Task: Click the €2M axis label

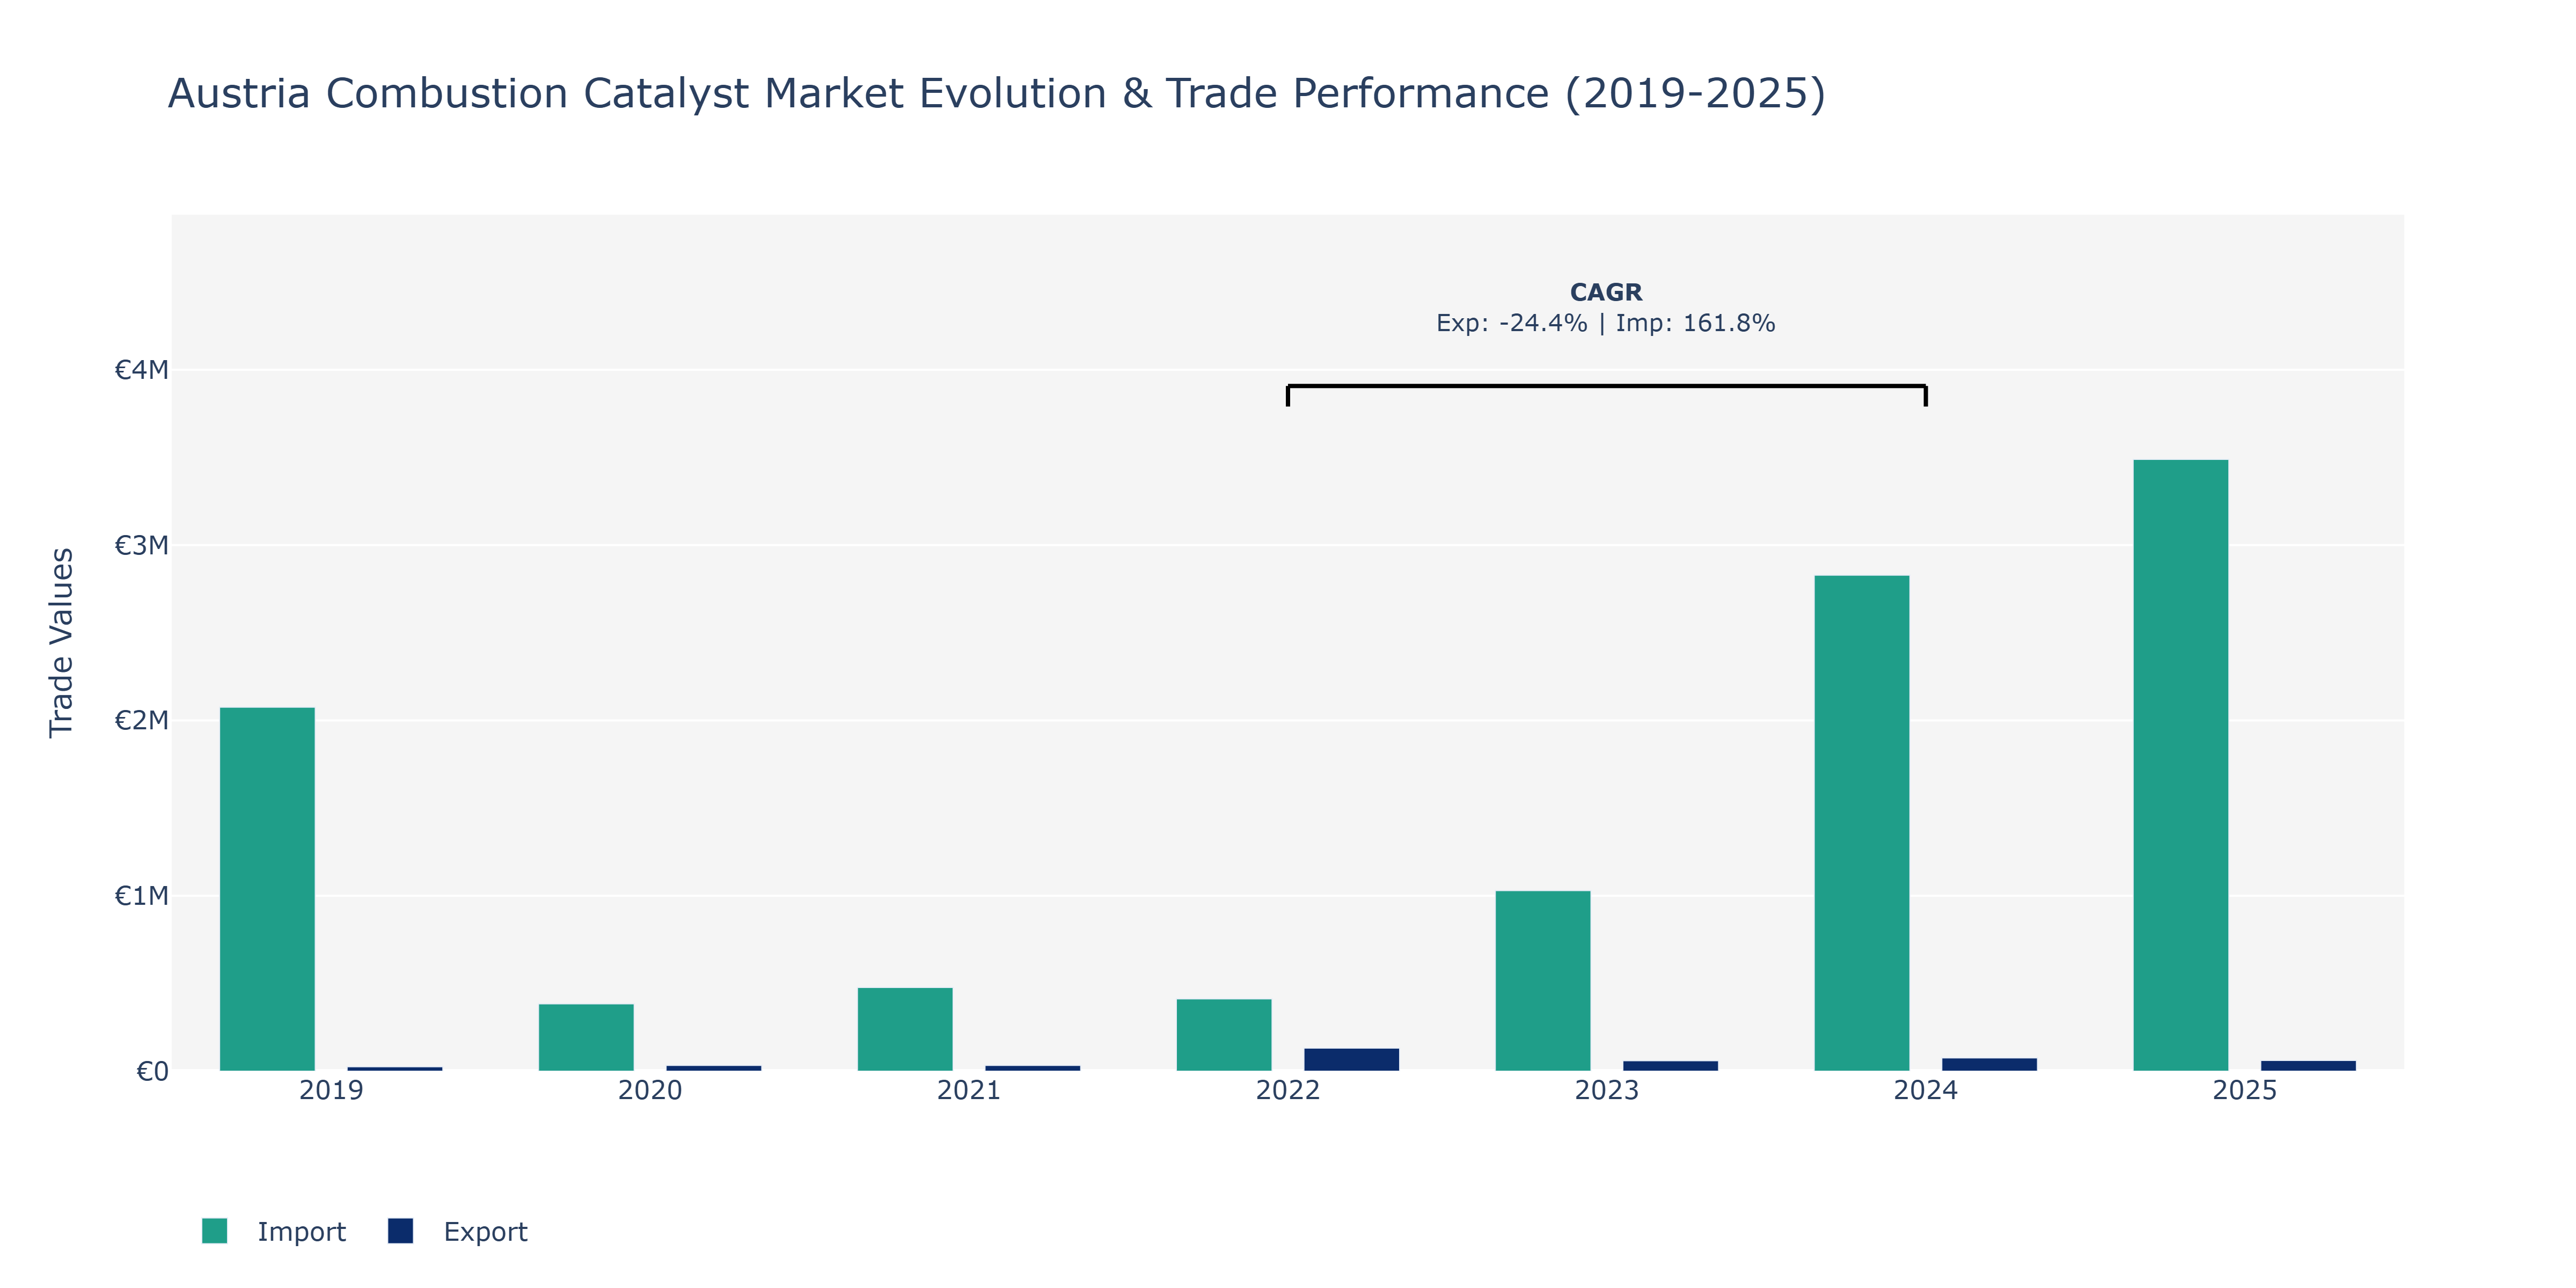Action: point(141,720)
